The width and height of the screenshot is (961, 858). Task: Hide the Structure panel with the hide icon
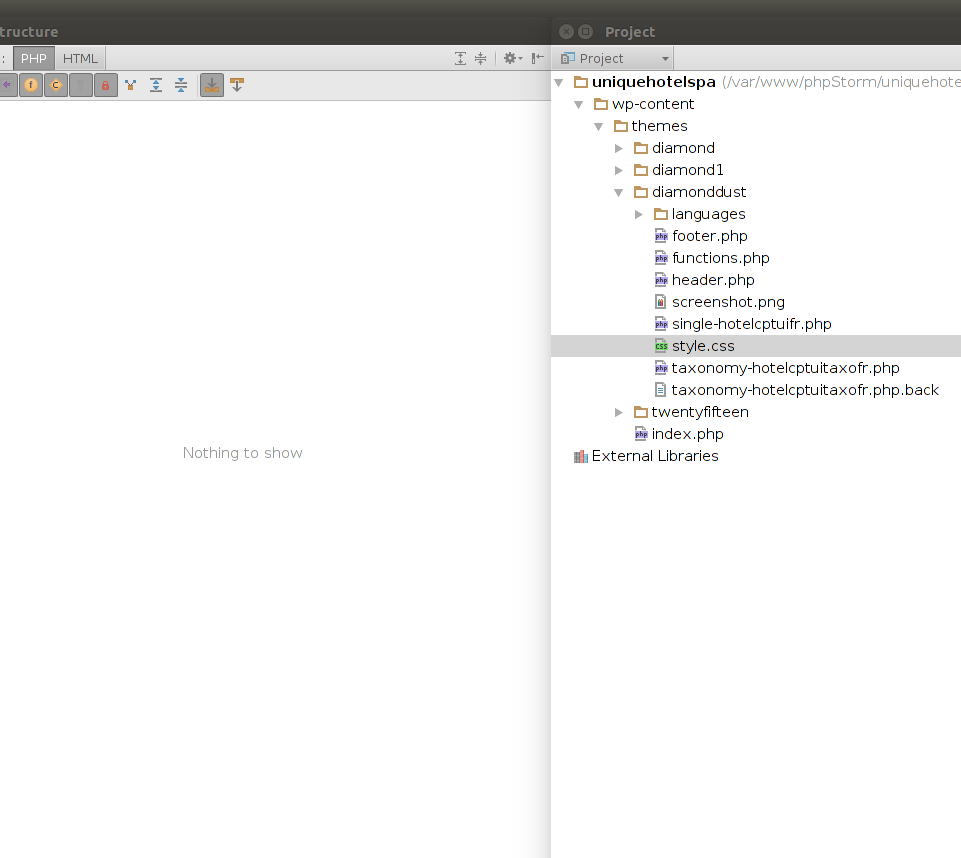(x=537, y=58)
